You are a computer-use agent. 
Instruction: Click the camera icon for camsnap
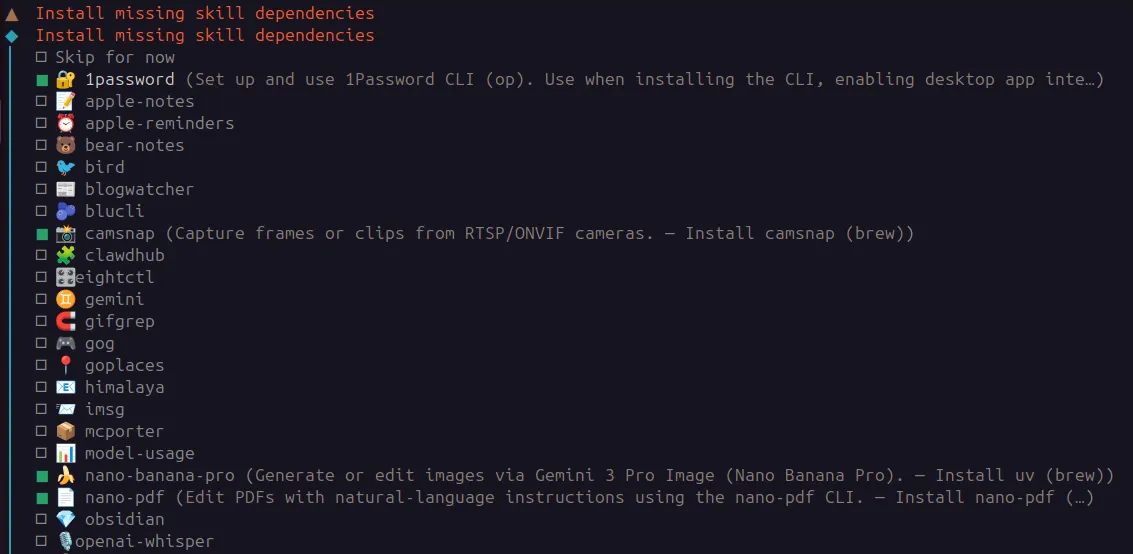pos(65,233)
